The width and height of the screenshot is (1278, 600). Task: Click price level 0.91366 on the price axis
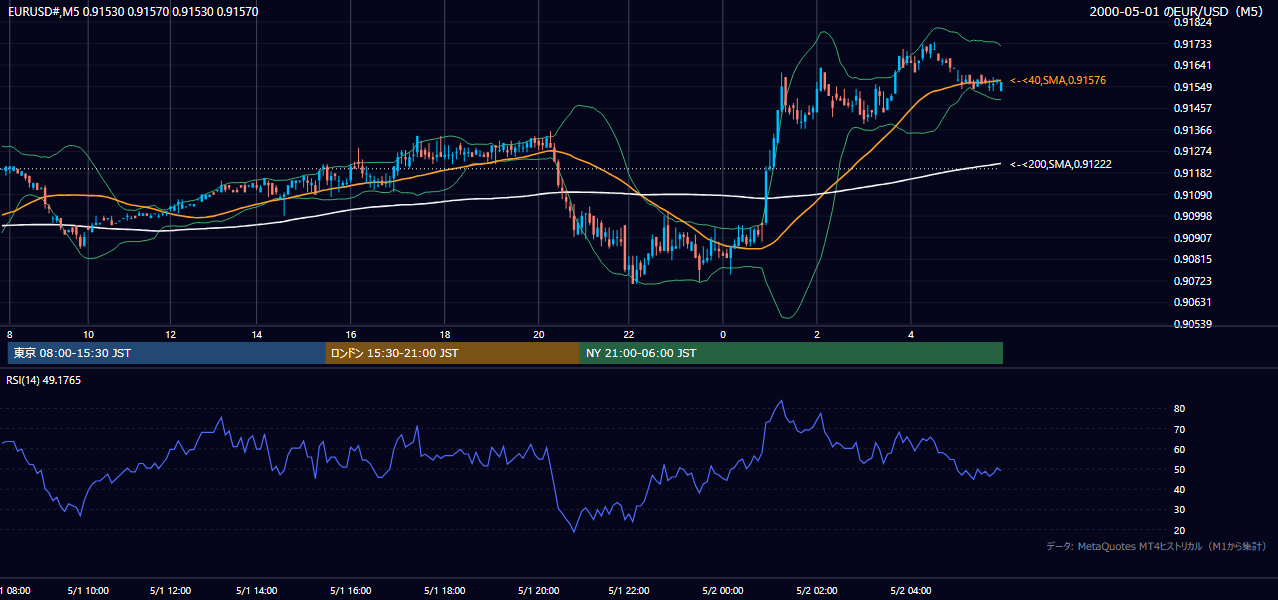tap(1192, 130)
